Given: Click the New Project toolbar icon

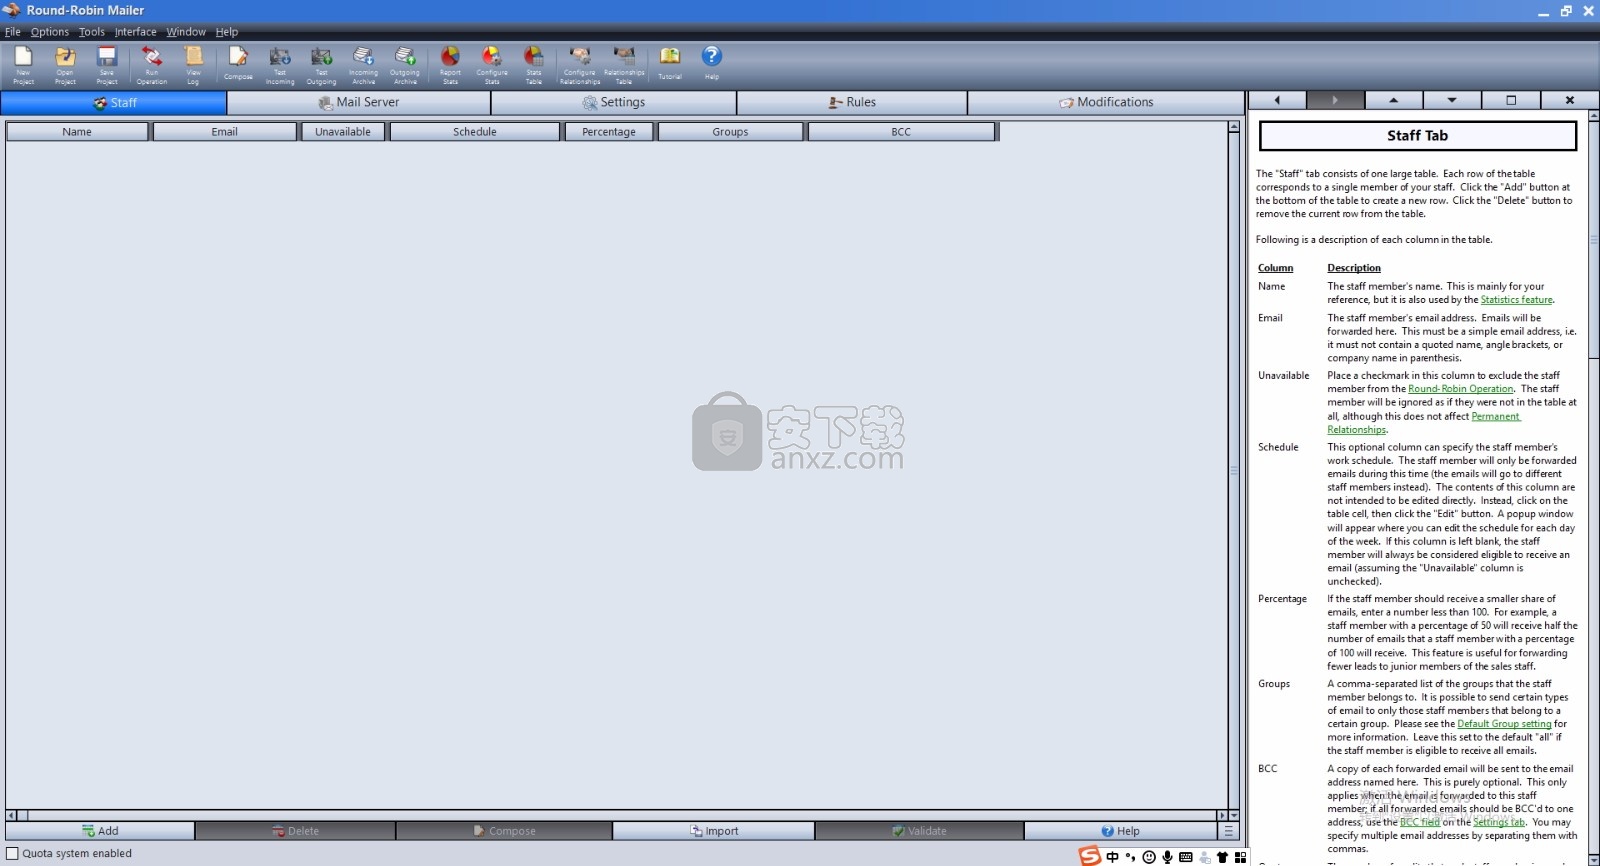Looking at the screenshot, I should (x=23, y=65).
